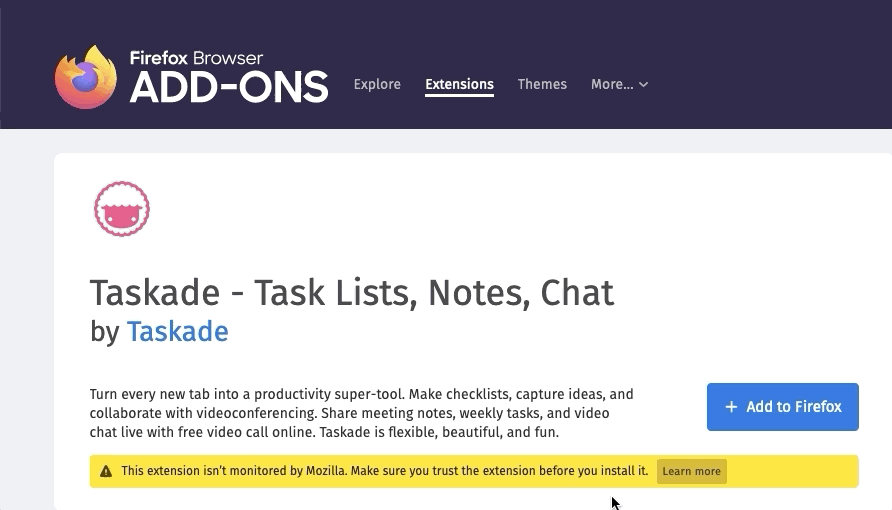Click the Taskade extension title heading
The image size is (892, 510).
351,293
